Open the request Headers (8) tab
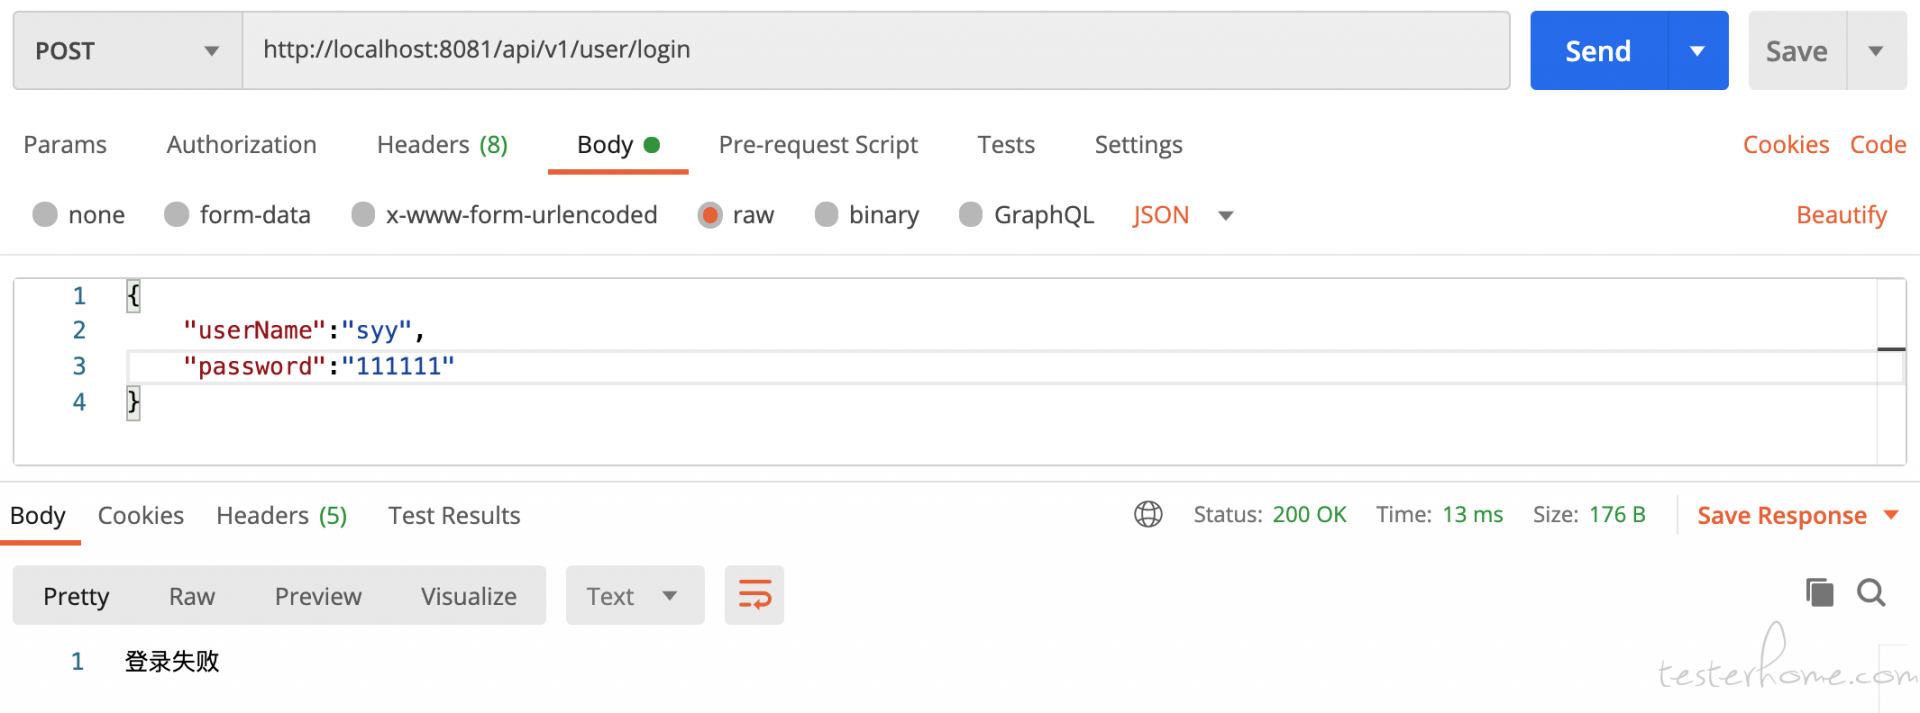The image size is (1920, 713). click(442, 145)
